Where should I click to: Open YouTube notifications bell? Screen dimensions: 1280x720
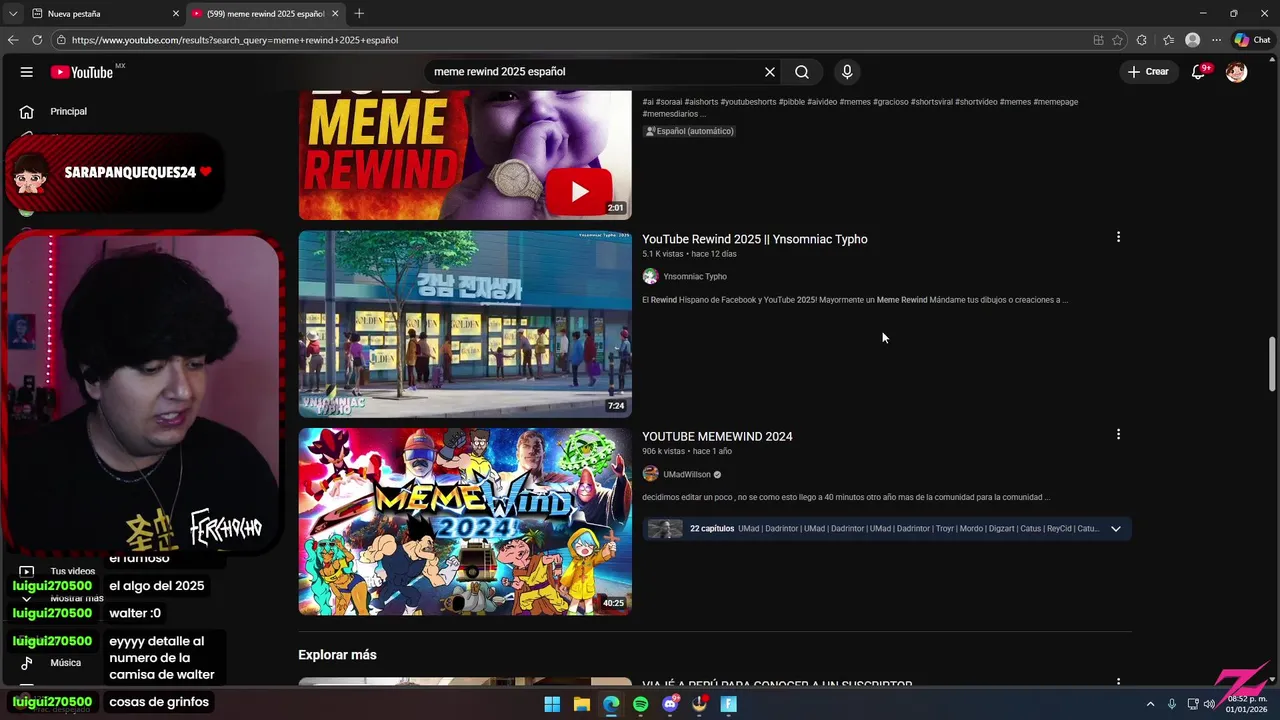click(x=1199, y=72)
